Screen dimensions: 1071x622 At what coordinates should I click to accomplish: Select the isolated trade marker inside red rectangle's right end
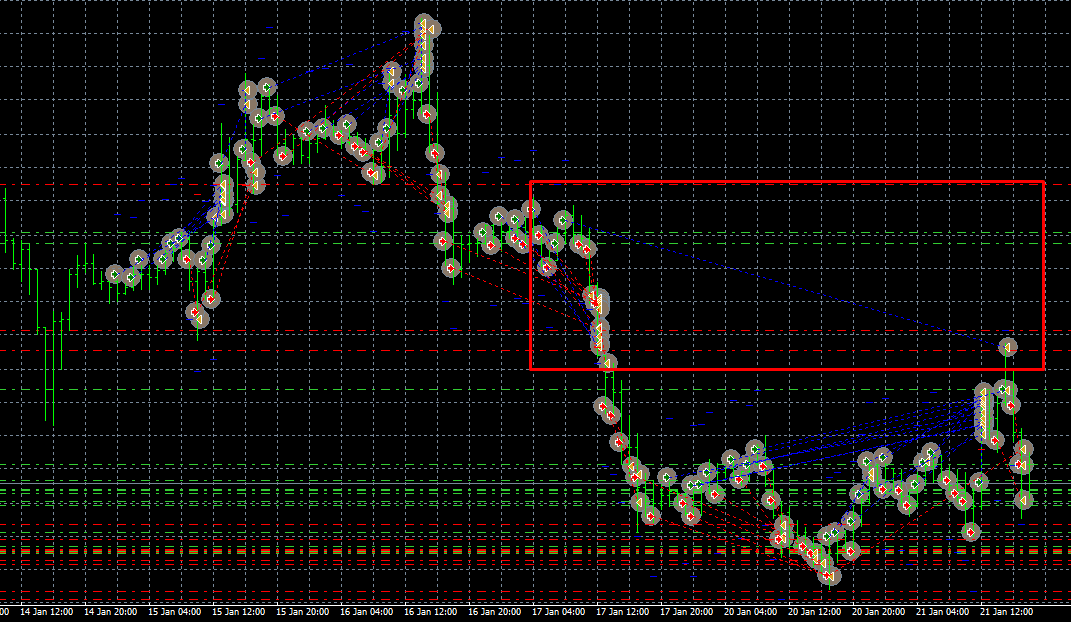[x=1007, y=347]
